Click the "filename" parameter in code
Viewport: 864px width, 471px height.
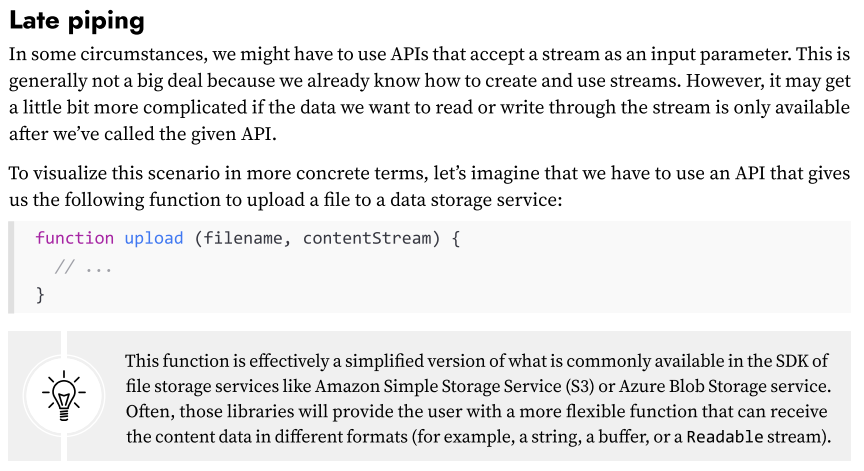[243, 238]
